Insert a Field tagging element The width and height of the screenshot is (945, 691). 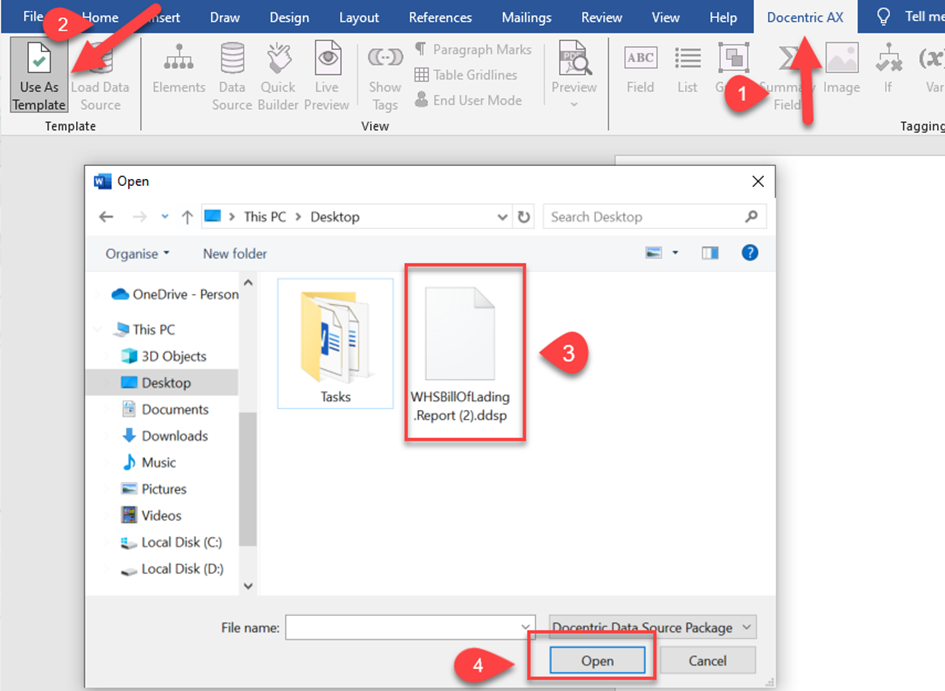[x=640, y=69]
